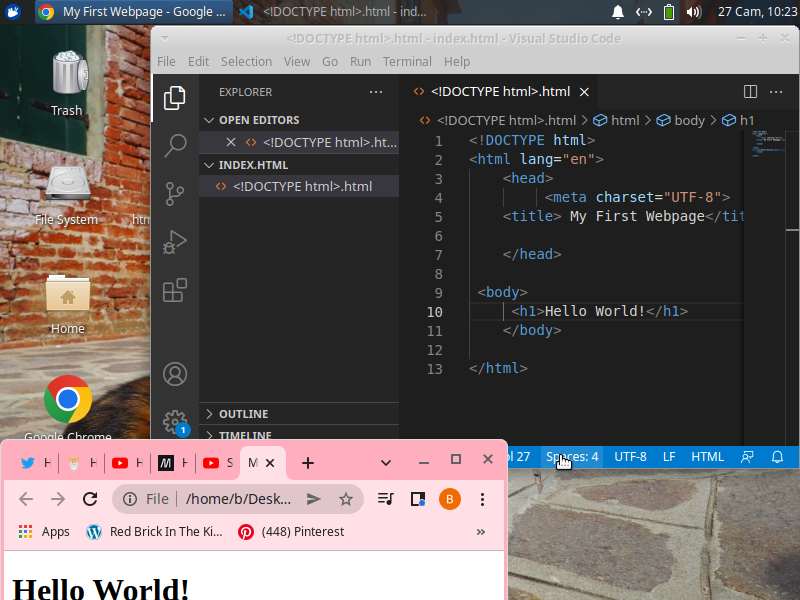Click the split editor right icon
The width and height of the screenshot is (800, 600).
(750, 91)
